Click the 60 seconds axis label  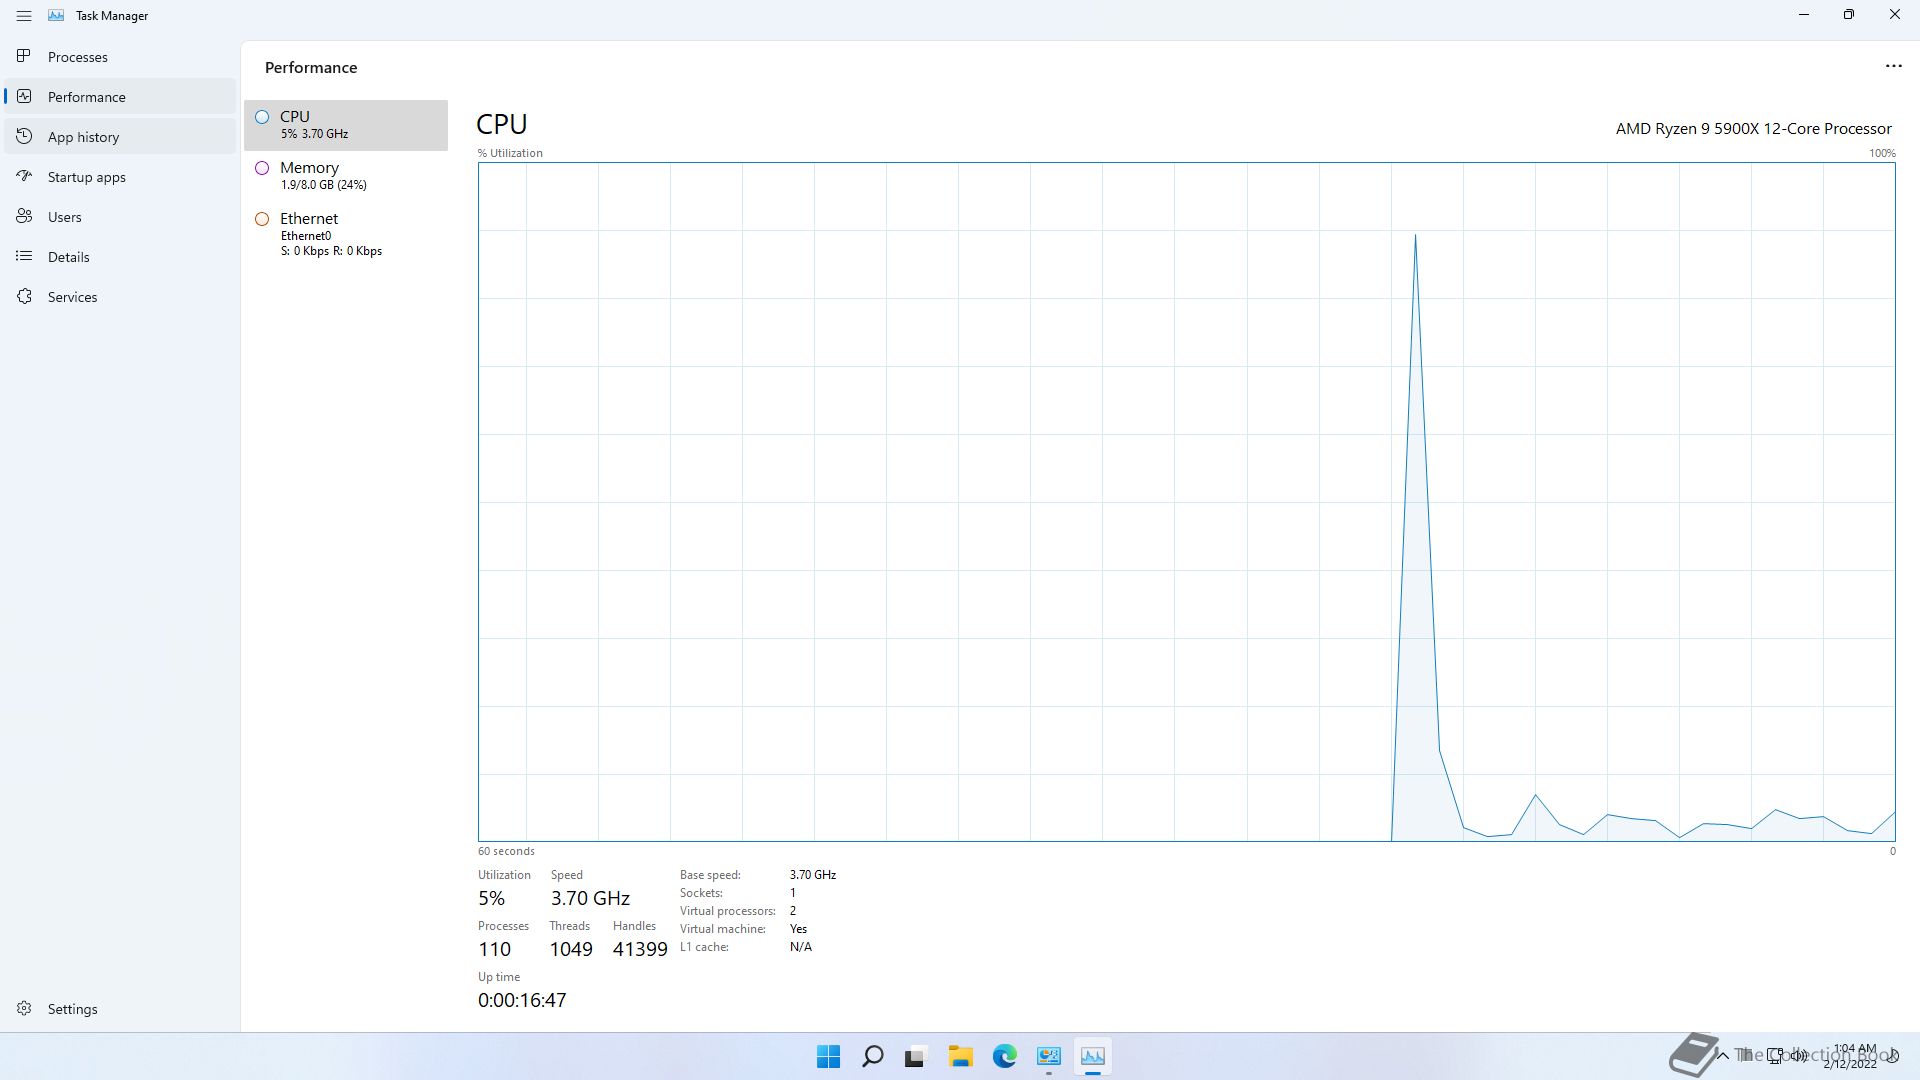[506, 851]
